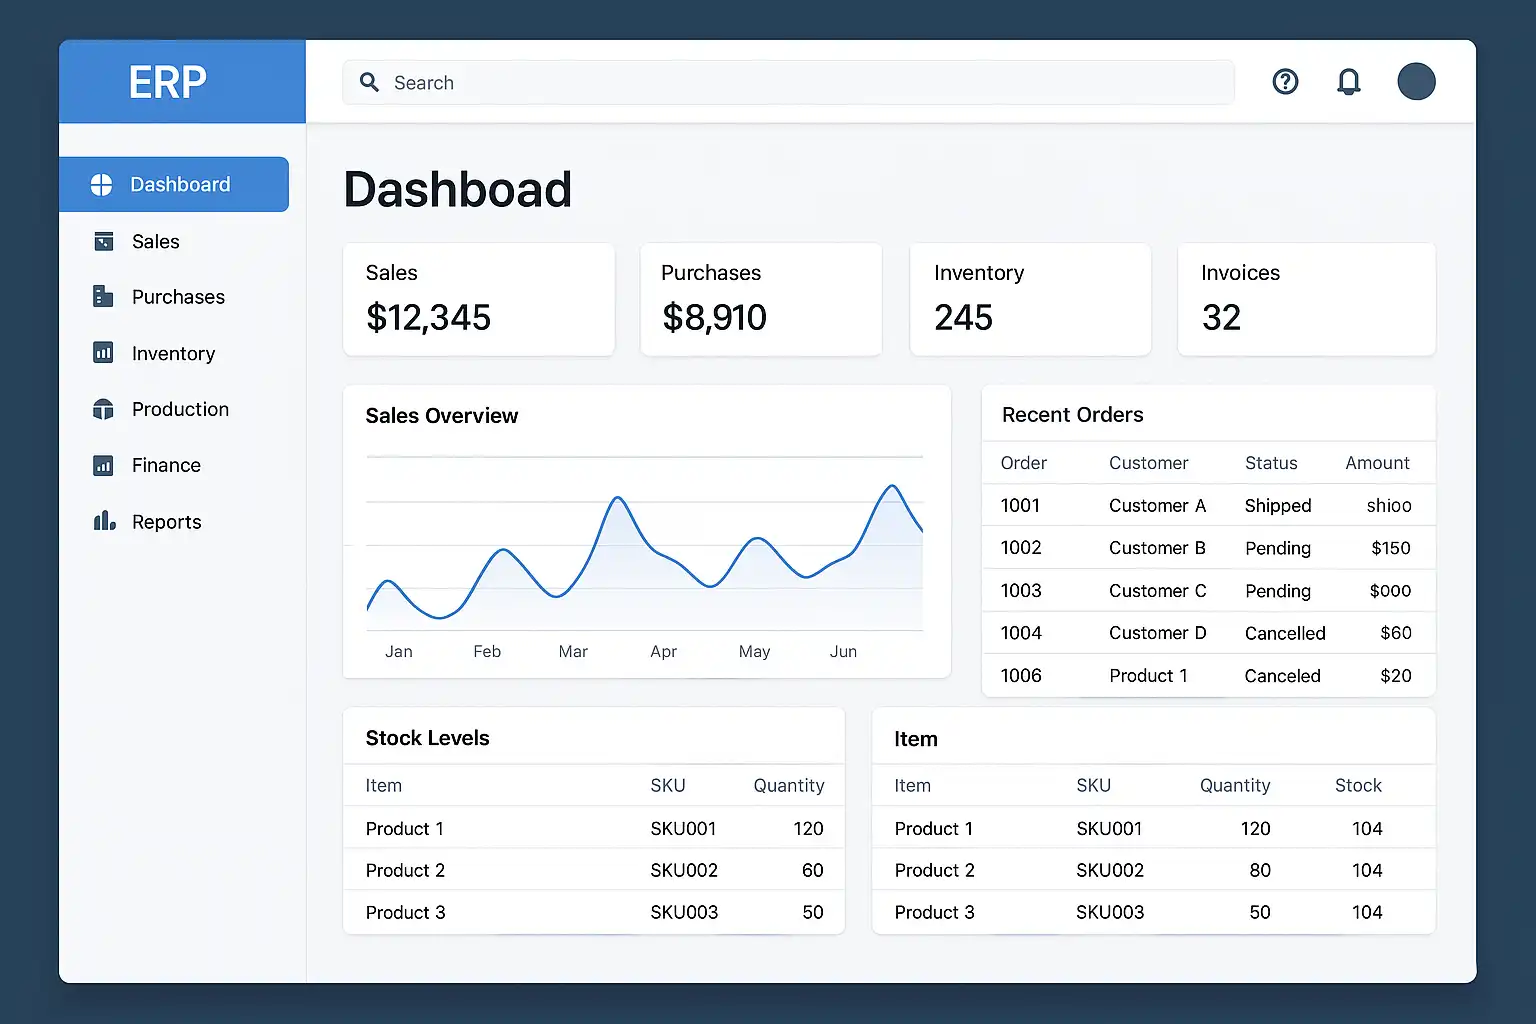This screenshot has height=1024, width=1536.
Task: Open the Finance section label
Action: click(166, 466)
